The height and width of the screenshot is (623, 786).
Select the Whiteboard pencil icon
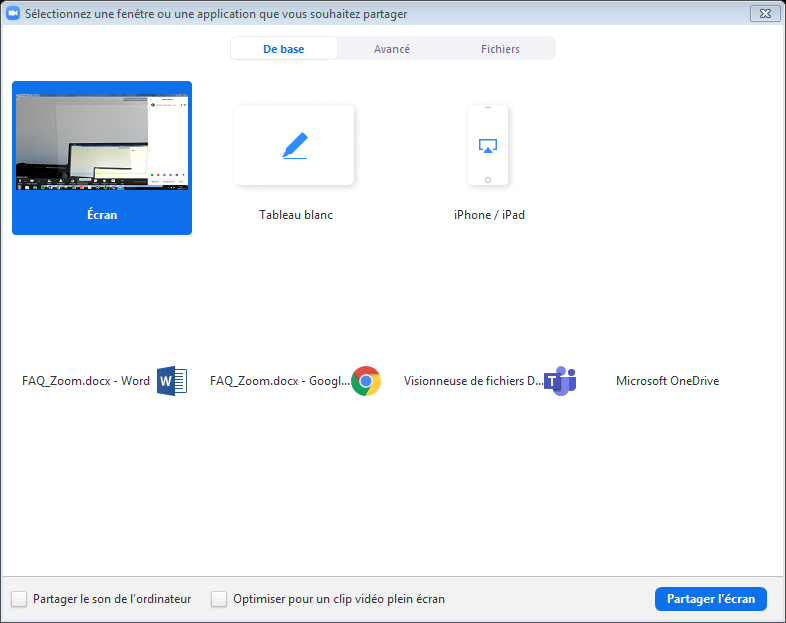click(294, 146)
